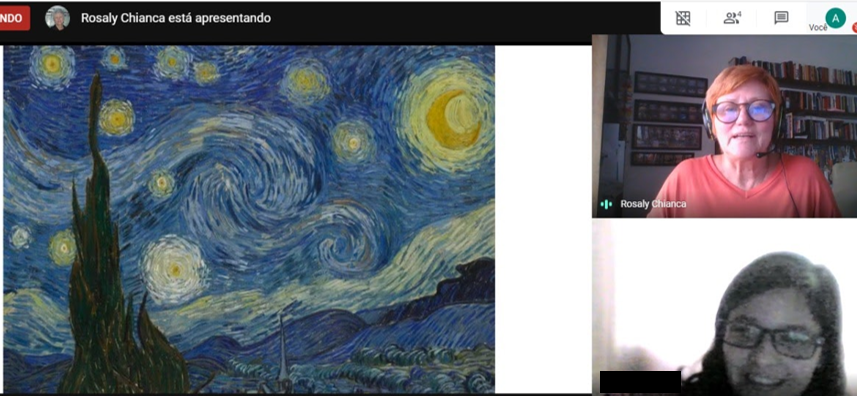Click the red muted microphone badge

854,28
